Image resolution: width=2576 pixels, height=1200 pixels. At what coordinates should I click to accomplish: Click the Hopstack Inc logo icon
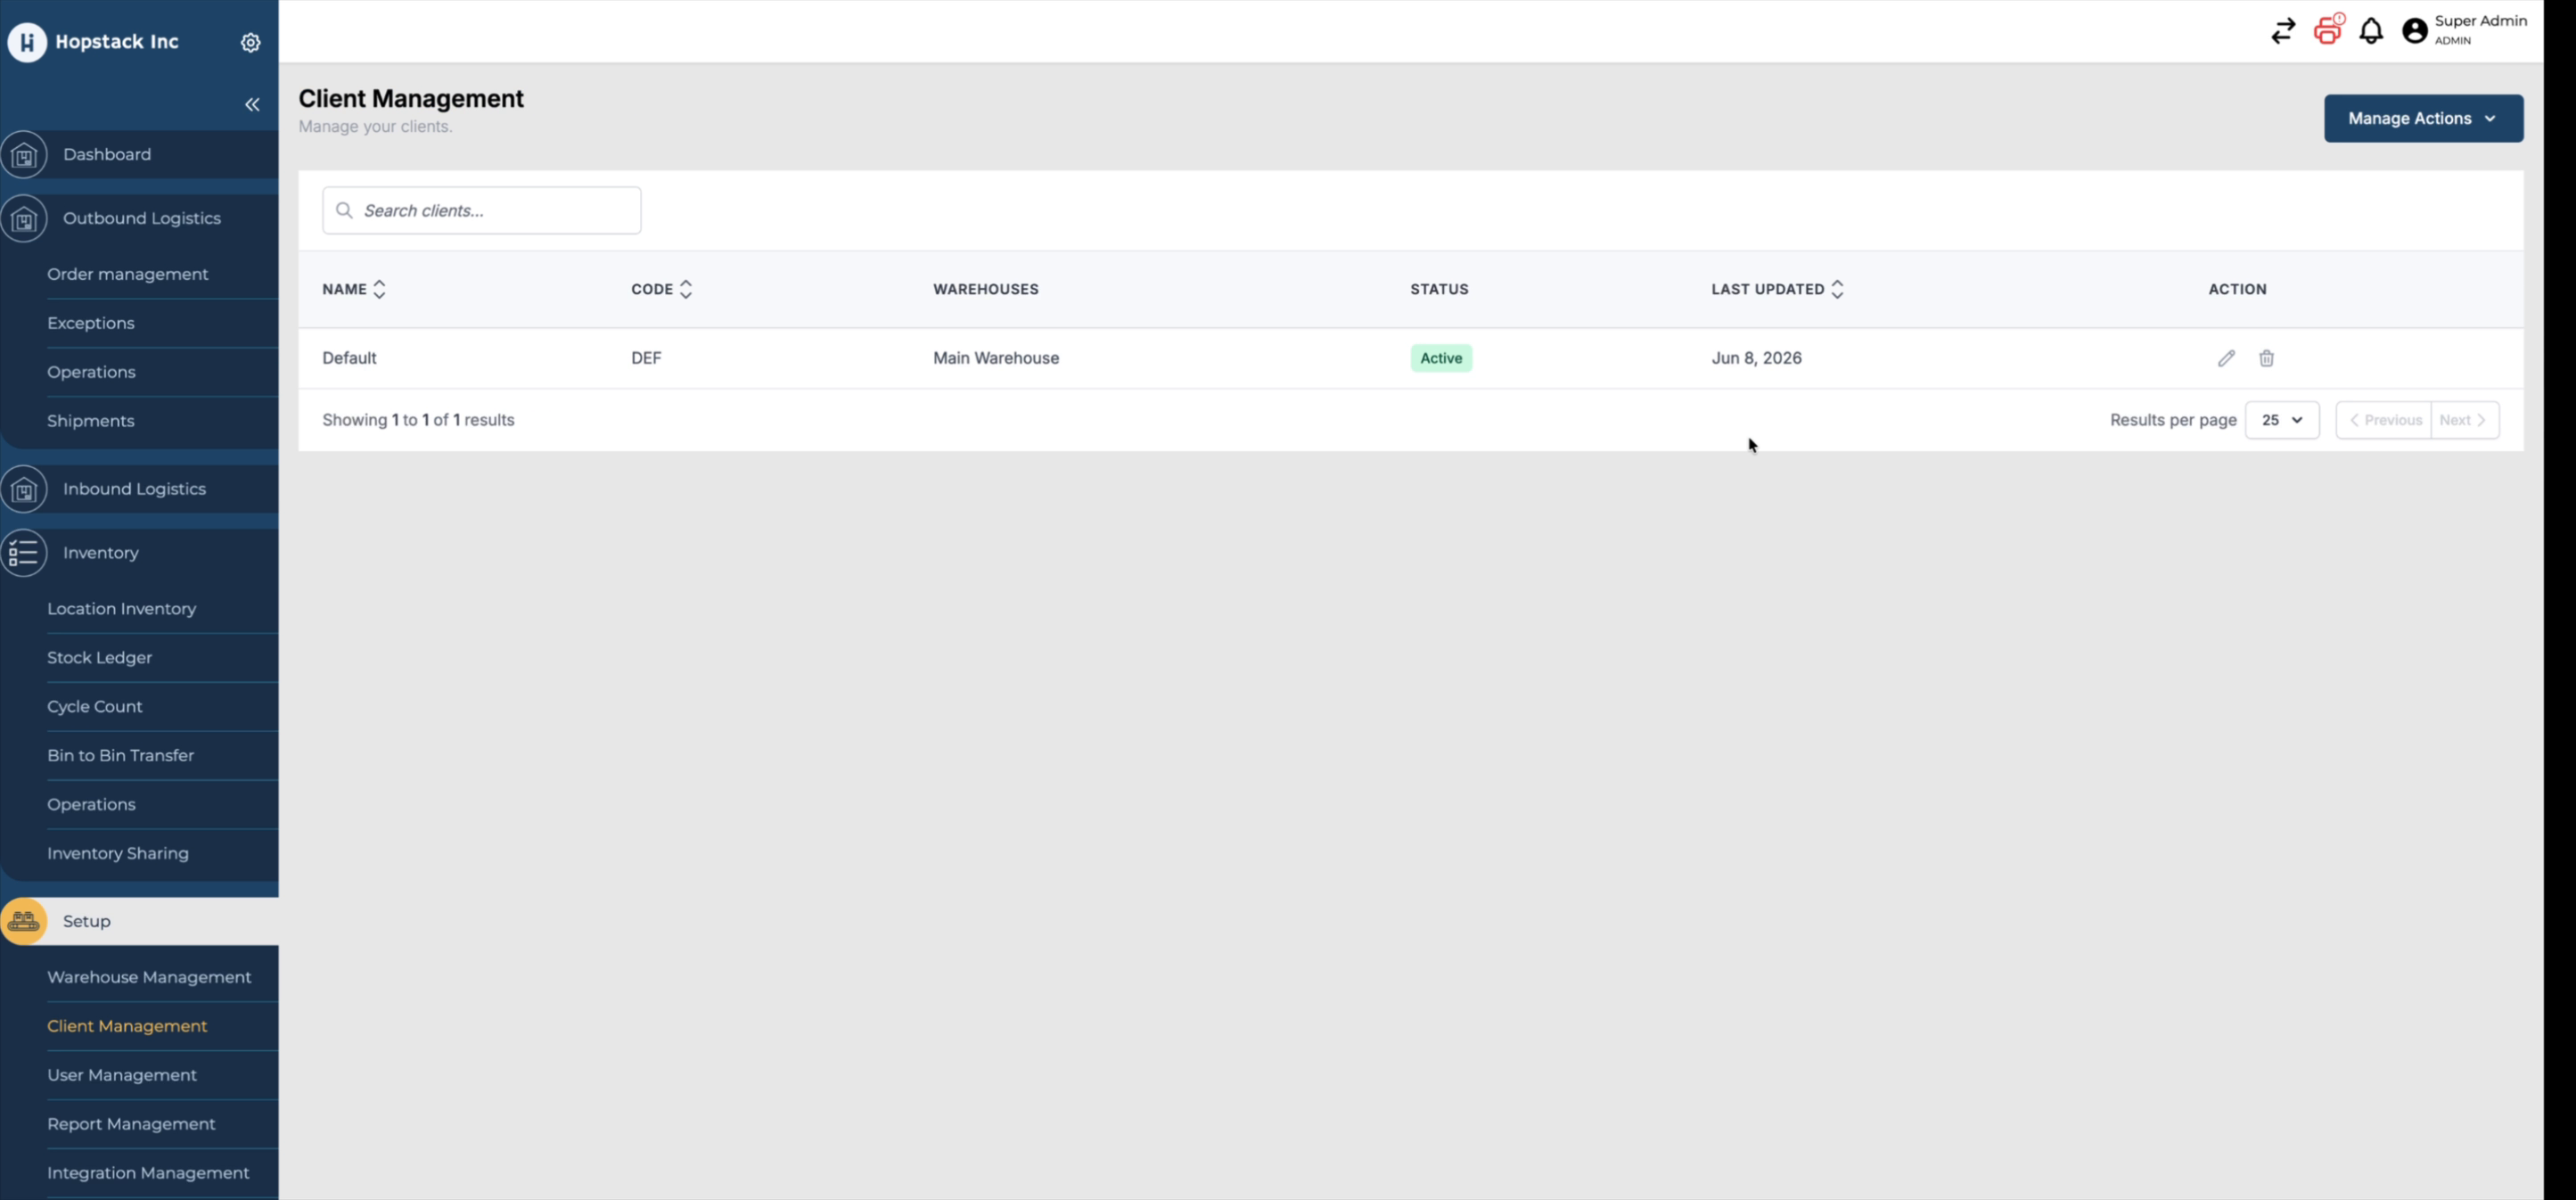click(27, 42)
